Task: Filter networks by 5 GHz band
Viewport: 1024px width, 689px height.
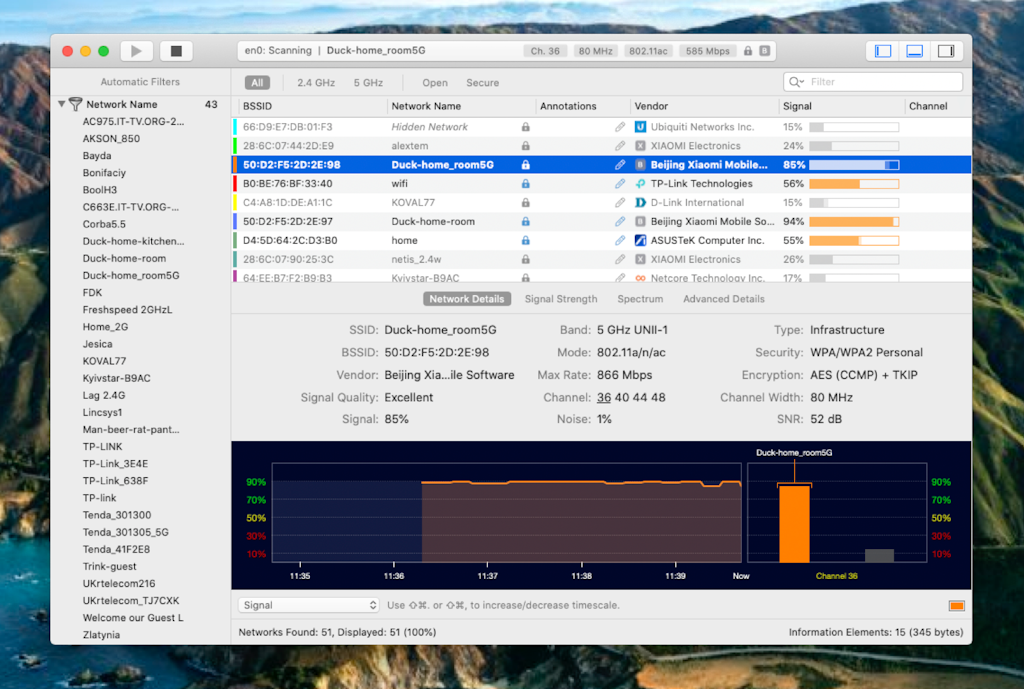Action: (x=367, y=83)
